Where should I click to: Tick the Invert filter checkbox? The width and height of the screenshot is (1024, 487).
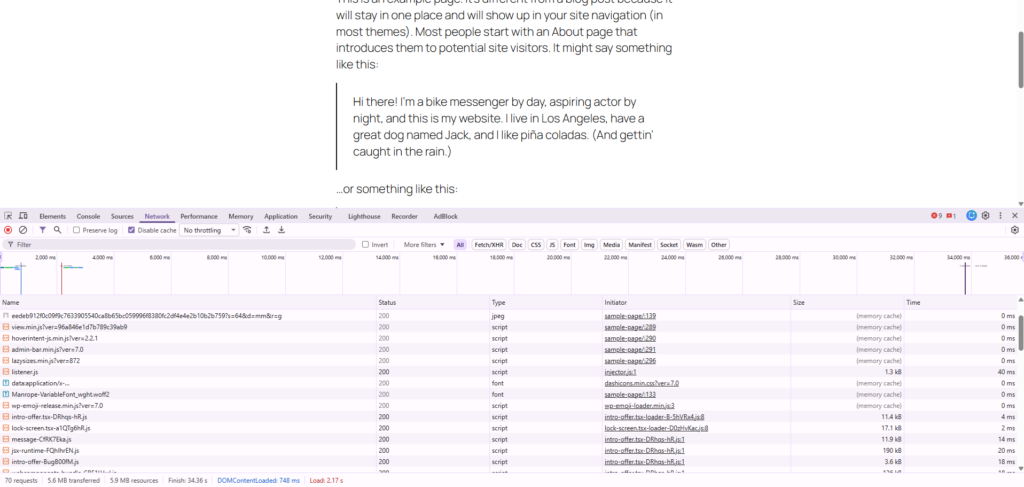click(x=366, y=245)
